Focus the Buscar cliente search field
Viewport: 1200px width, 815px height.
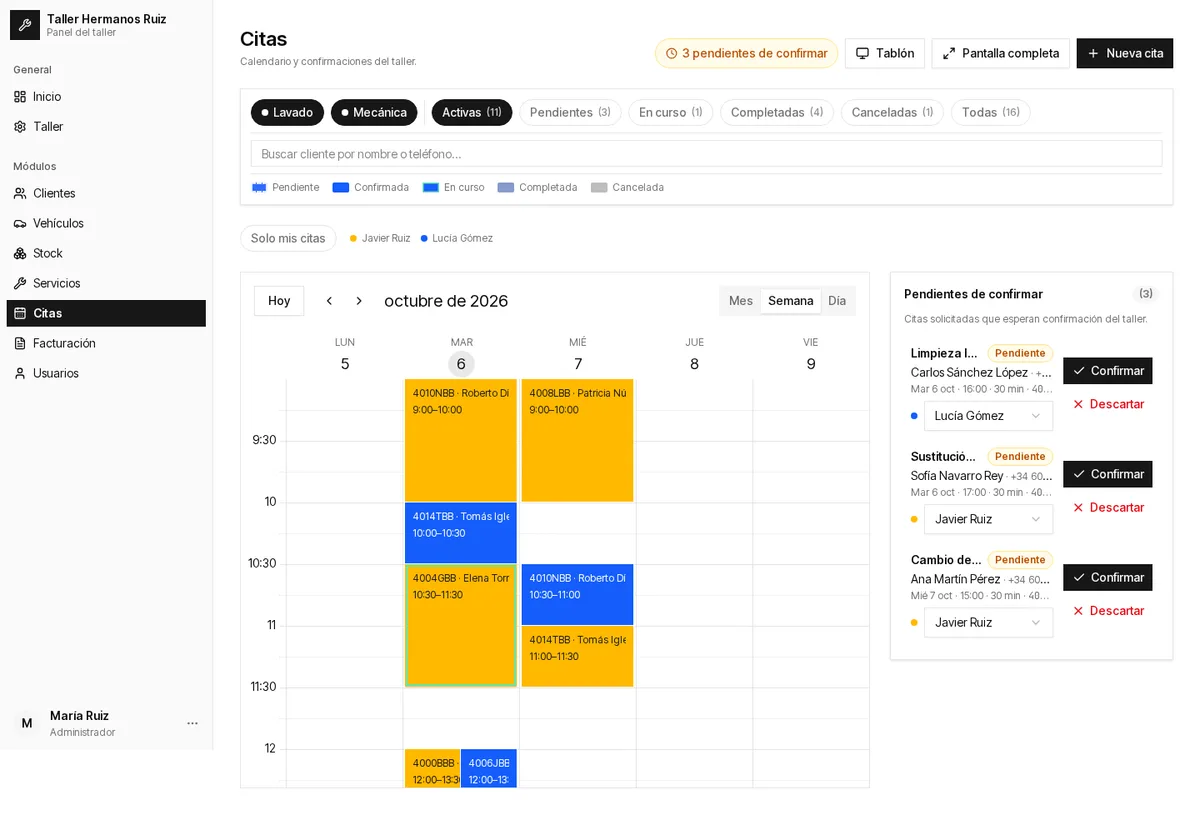706,153
